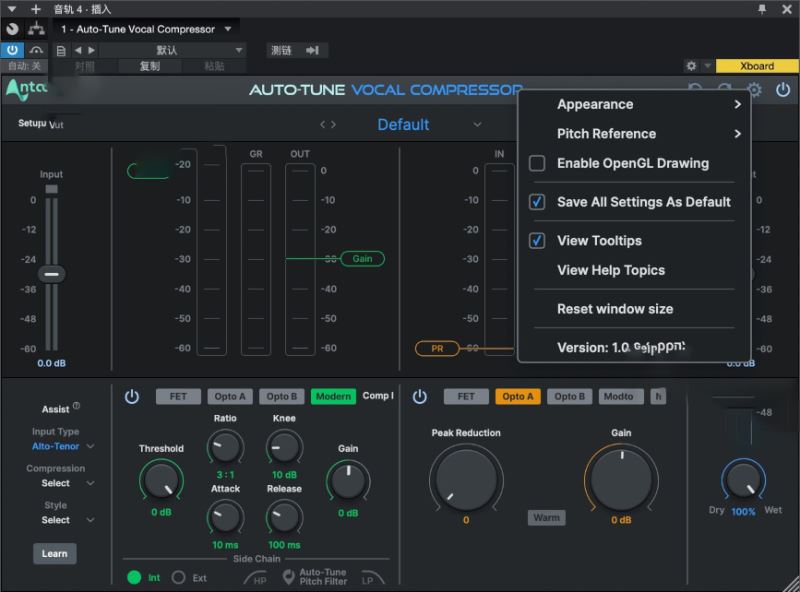Toggle Compressor 1 power button
The width and height of the screenshot is (800, 592).
pos(132,397)
